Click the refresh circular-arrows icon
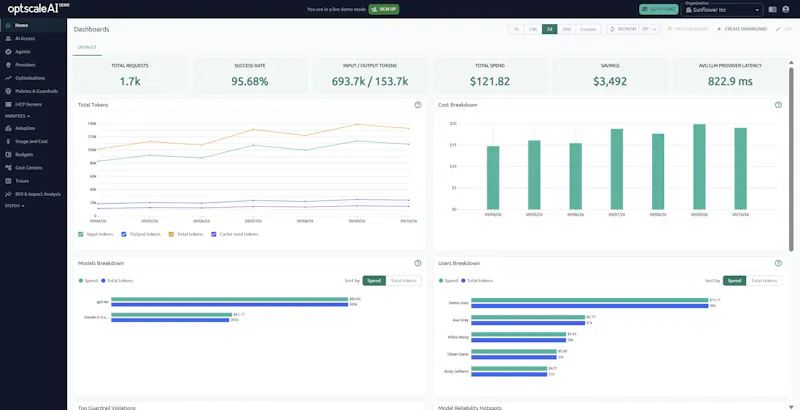Viewport: 800px width, 410px height. pos(612,29)
